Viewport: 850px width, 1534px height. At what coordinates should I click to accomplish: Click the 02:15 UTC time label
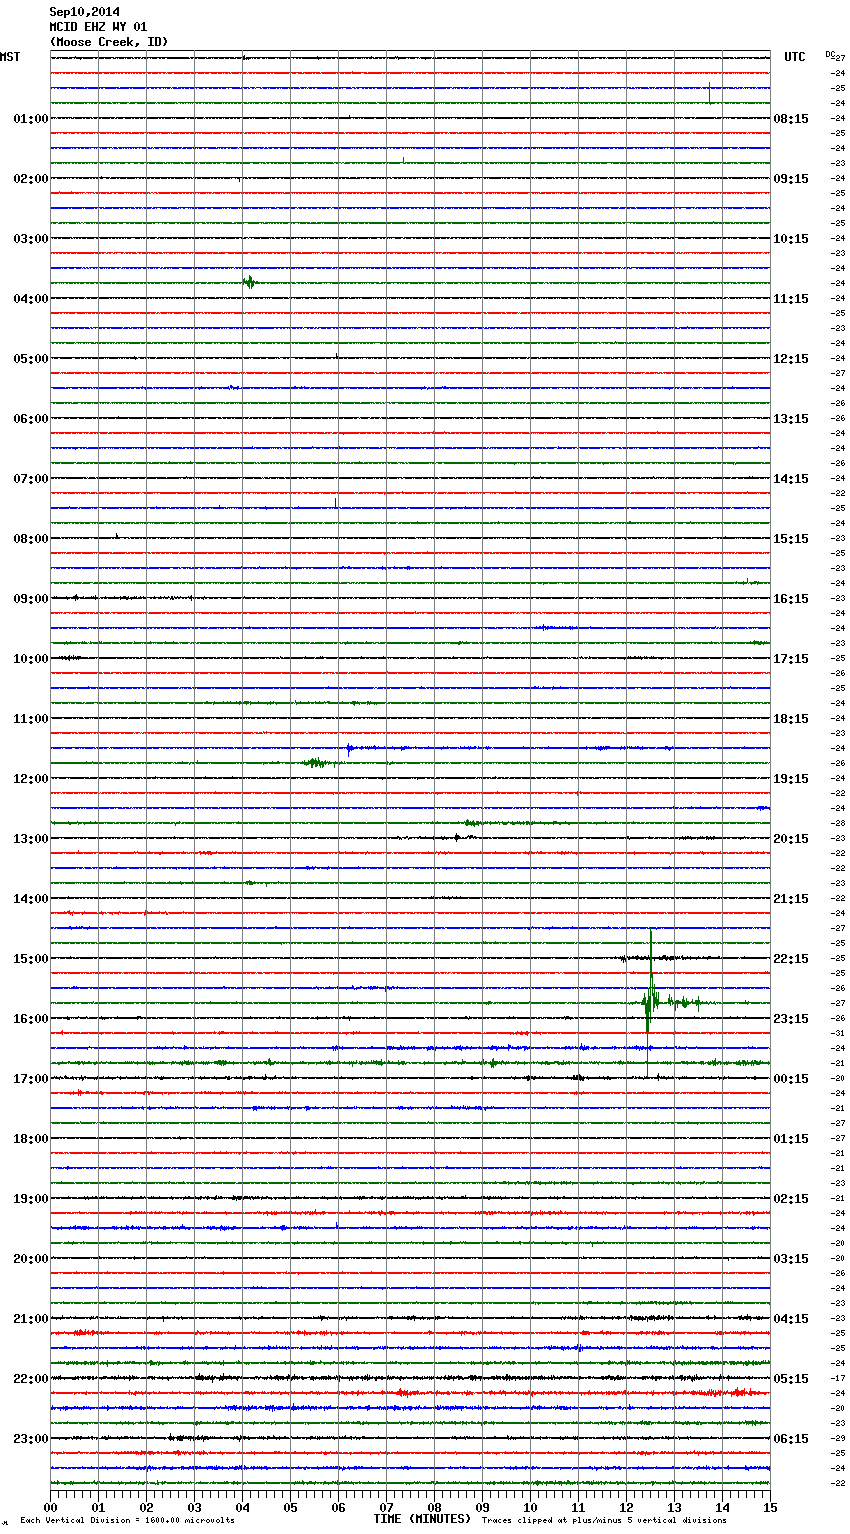pyautogui.click(x=791, y=1199)
